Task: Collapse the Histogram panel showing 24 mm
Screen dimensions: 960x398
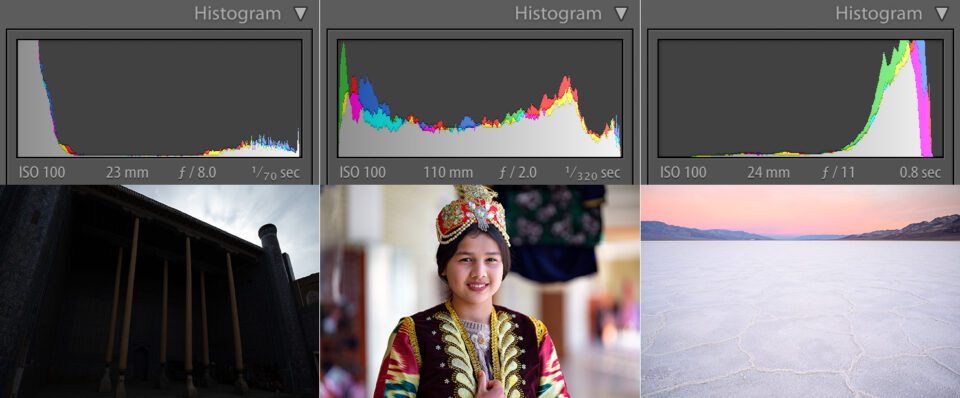Action: click(x=942, y=13)
